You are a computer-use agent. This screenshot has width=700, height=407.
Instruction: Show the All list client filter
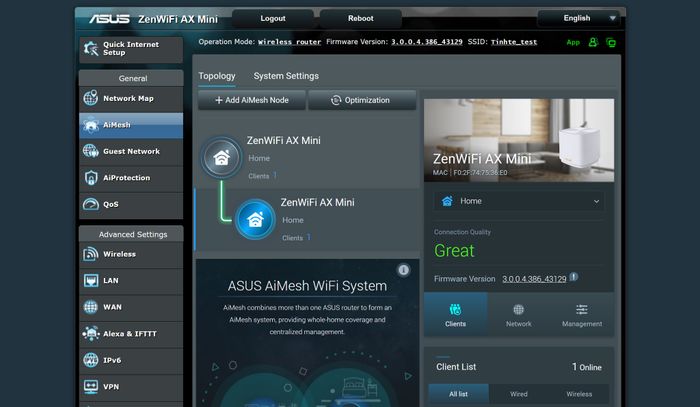[x=458, y=394]
